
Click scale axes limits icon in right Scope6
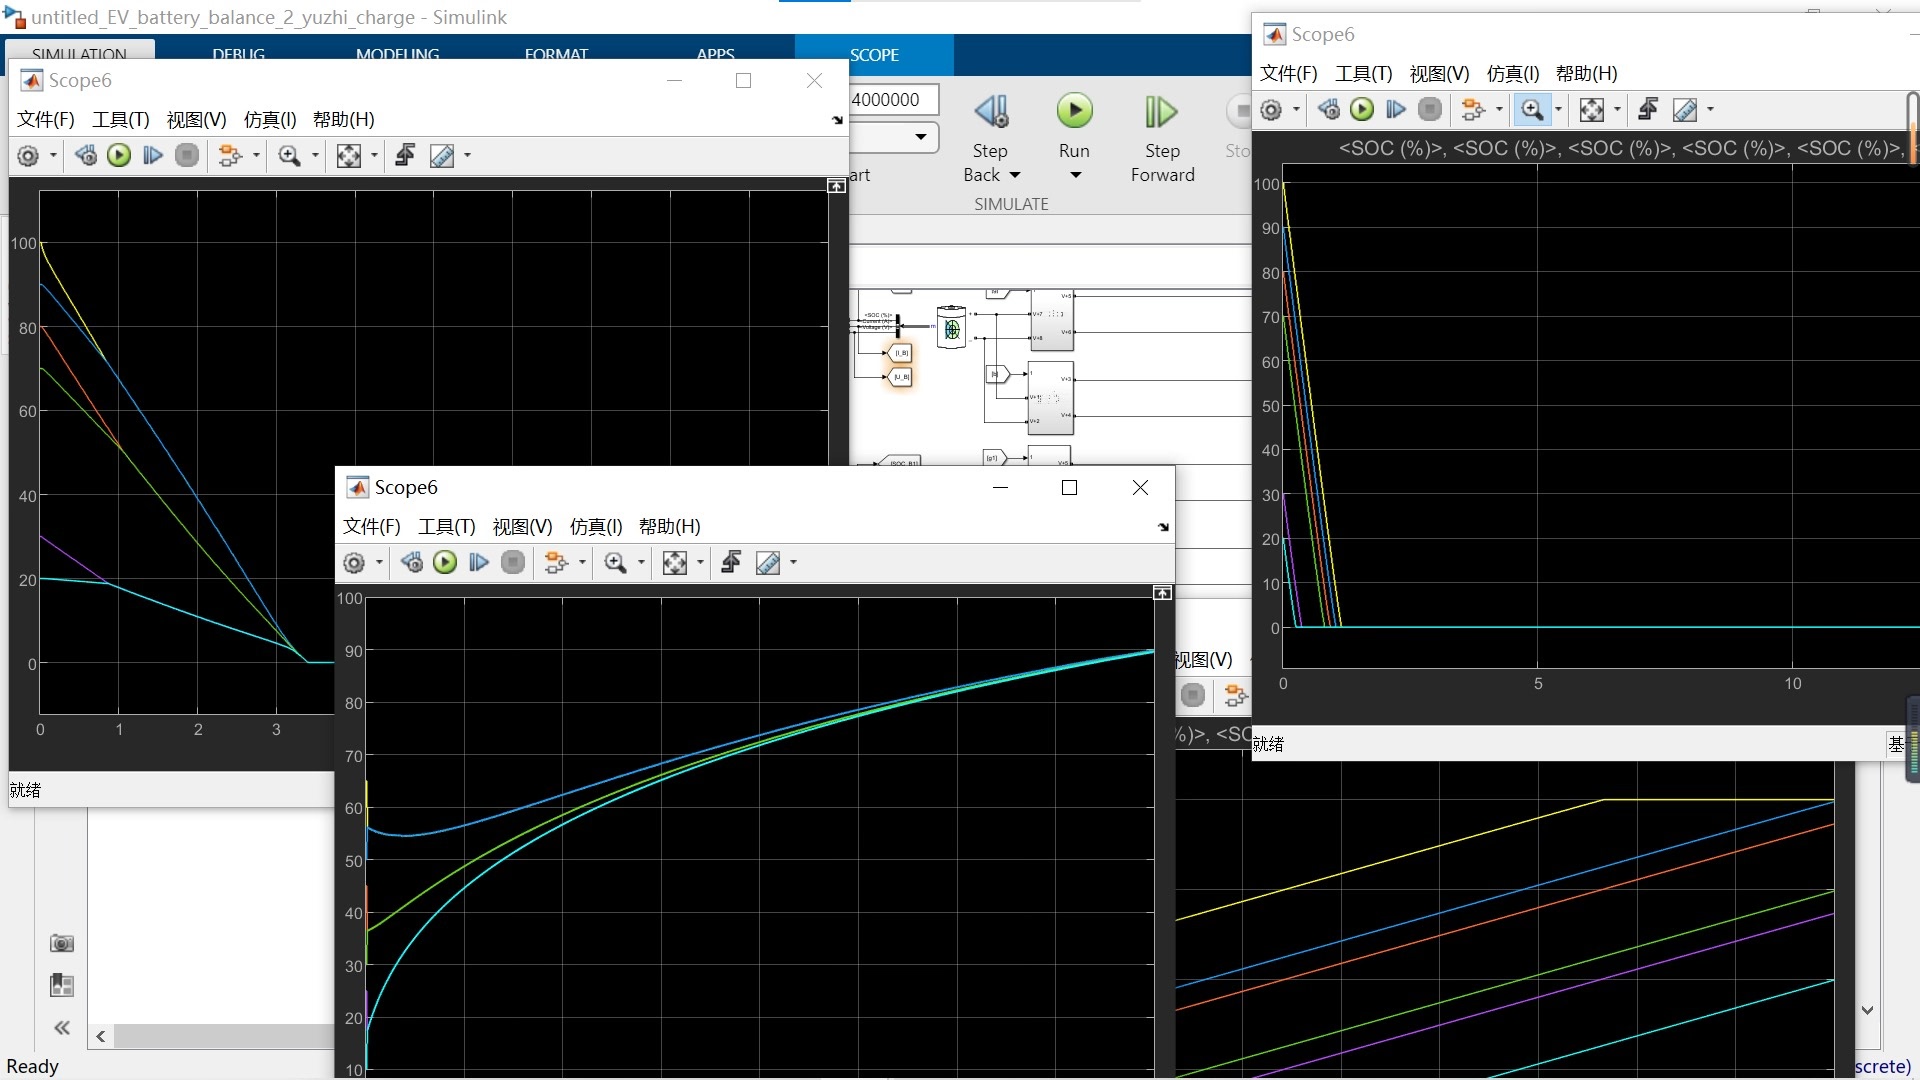[1591, 110]
